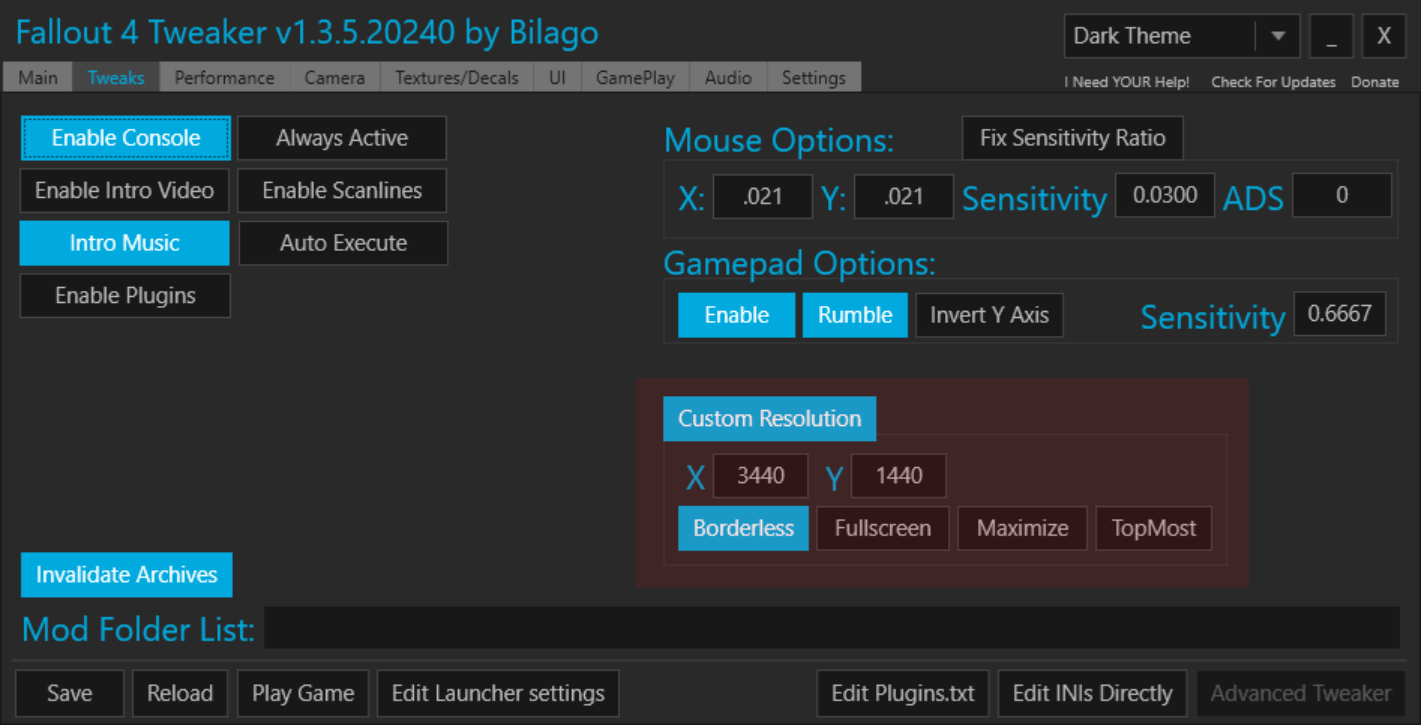Click Fix Sensitivity Ratio button

(x=1073, y=138)
